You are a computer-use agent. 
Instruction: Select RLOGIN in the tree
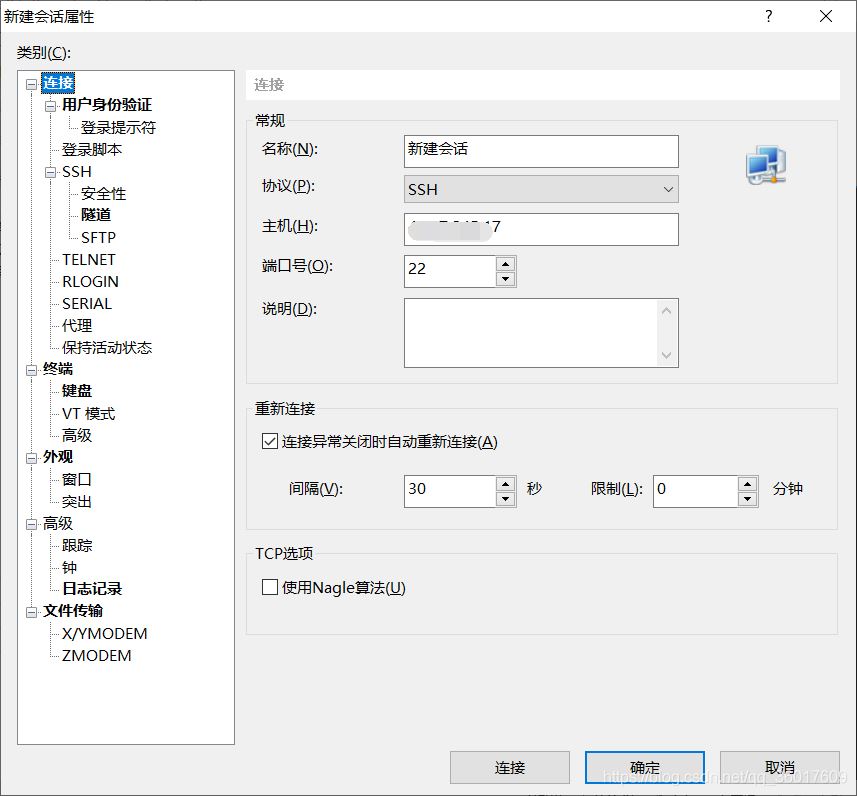coord(90,282)
